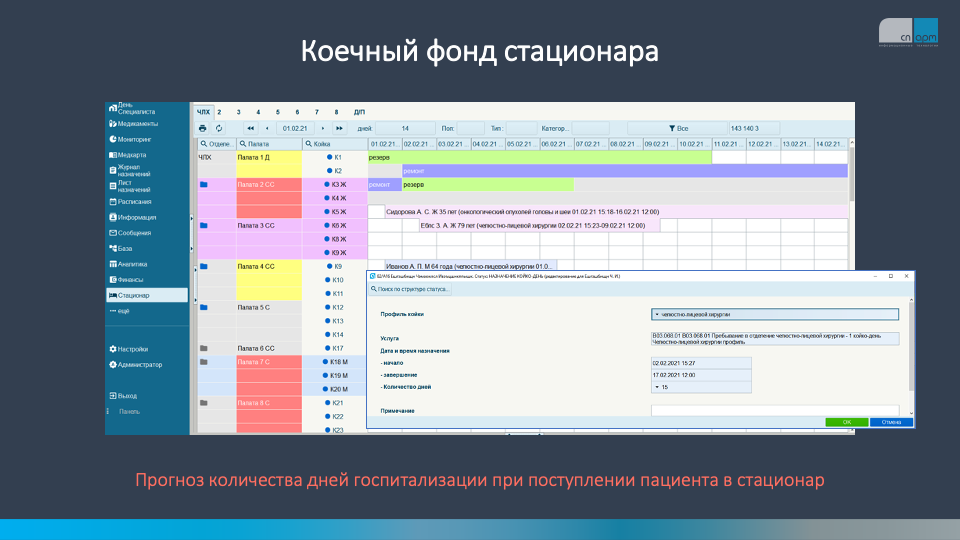
Task: Open Журнал назначений in the sidebar
Action: (x=130, y=170)
